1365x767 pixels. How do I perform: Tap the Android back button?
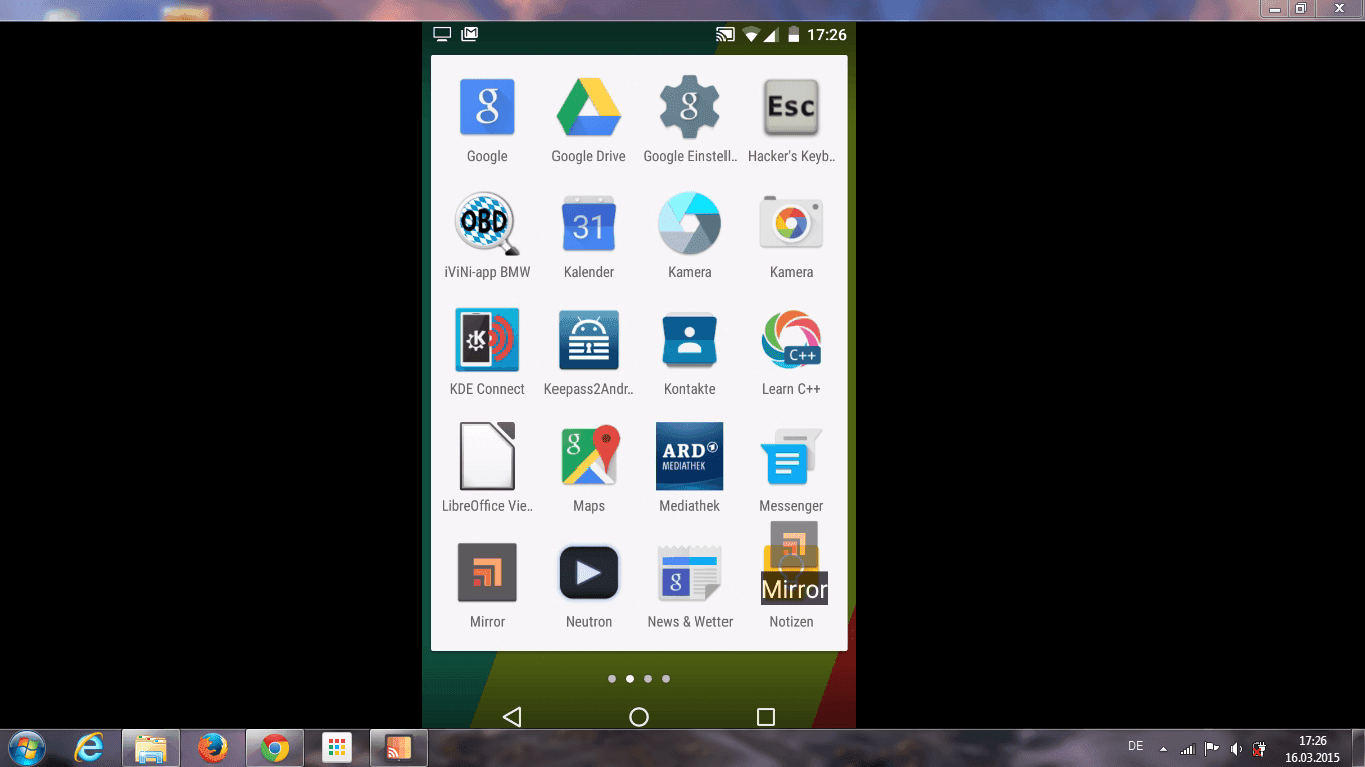(x=512, y=716)
